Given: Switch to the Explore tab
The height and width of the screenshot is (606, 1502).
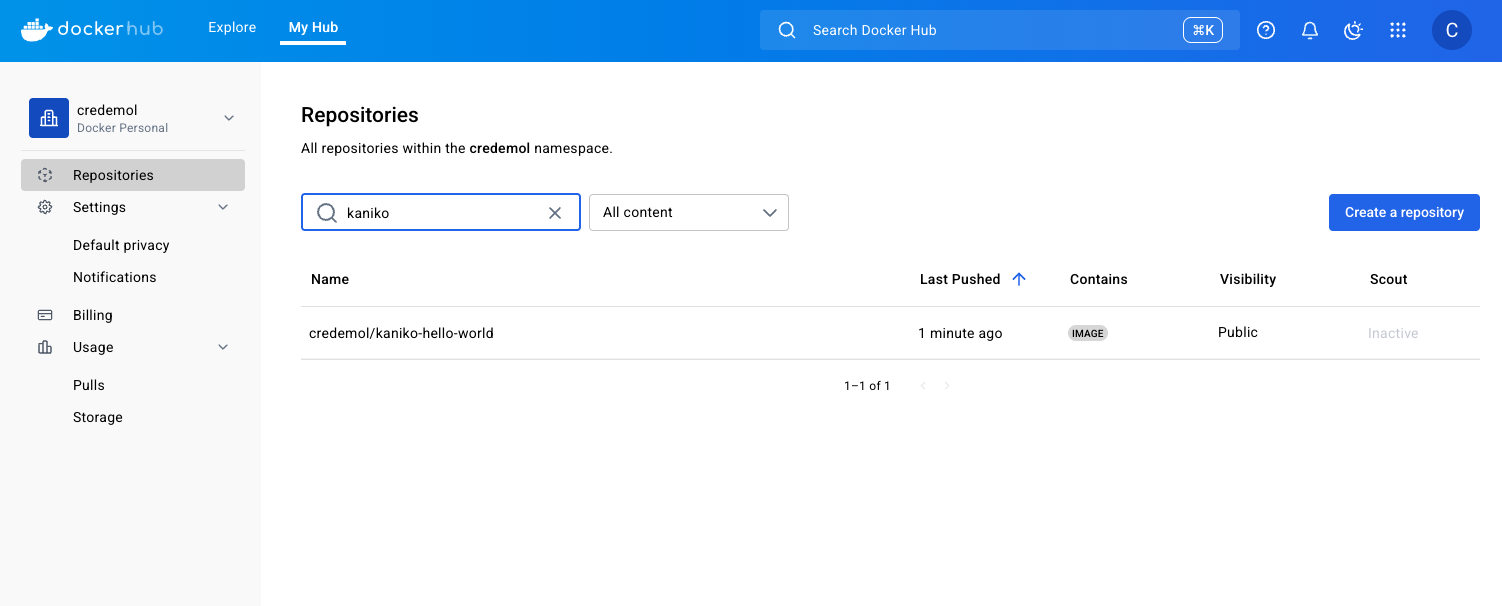Looking at the screenshot, I should (x=232, y=28).
